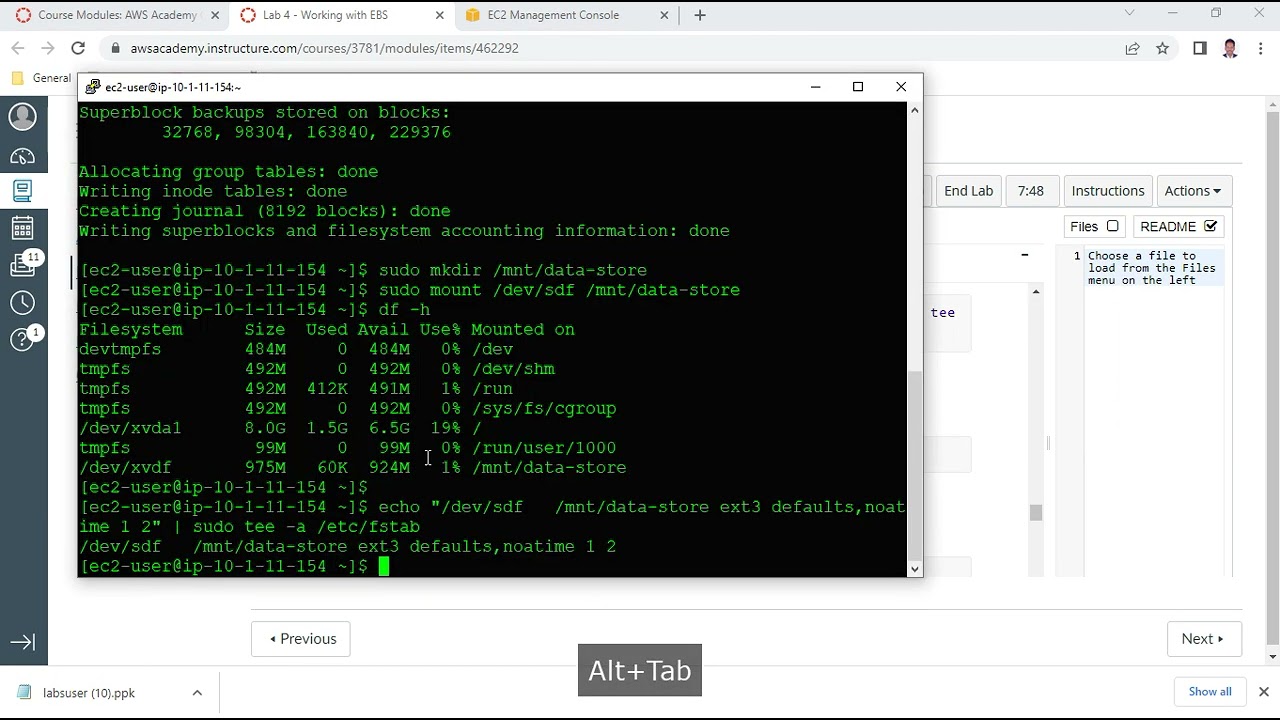Screen dimensions: 1280x720
Task: Open the Actions dropdown
Action: coord(1192,191)
